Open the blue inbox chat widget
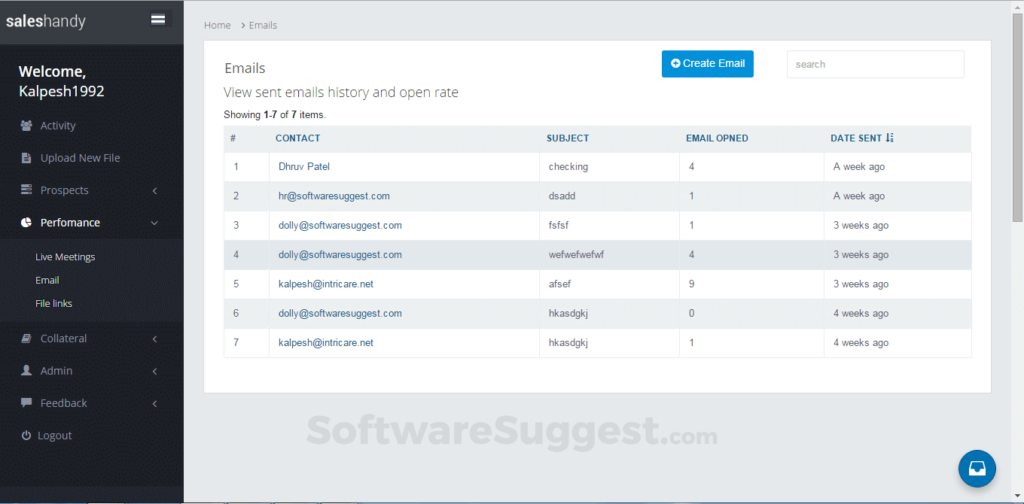The width and height of the screenshot is (1024, 504). pyautogui.click(x=977, y=467)
